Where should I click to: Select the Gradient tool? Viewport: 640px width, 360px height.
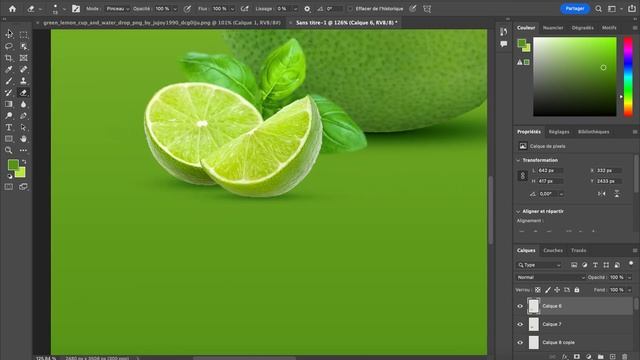pos(9,104)
